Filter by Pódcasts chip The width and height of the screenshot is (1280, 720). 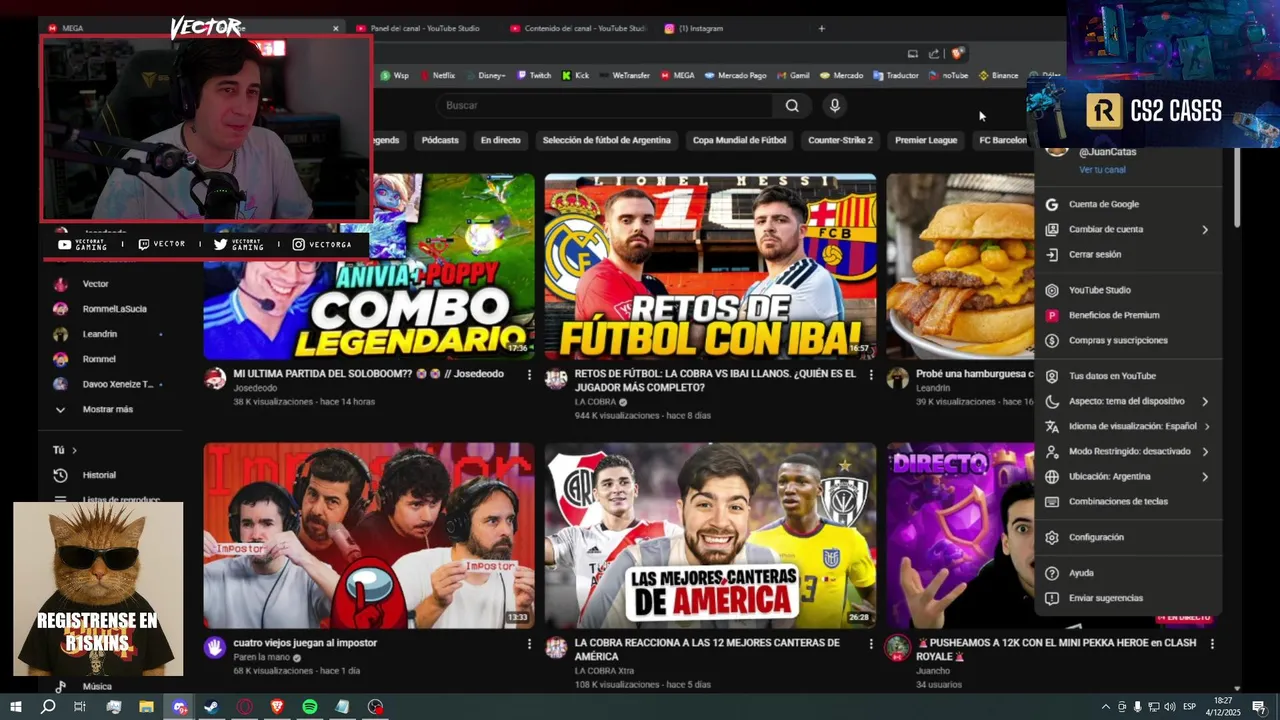click(x=440, y=140)
